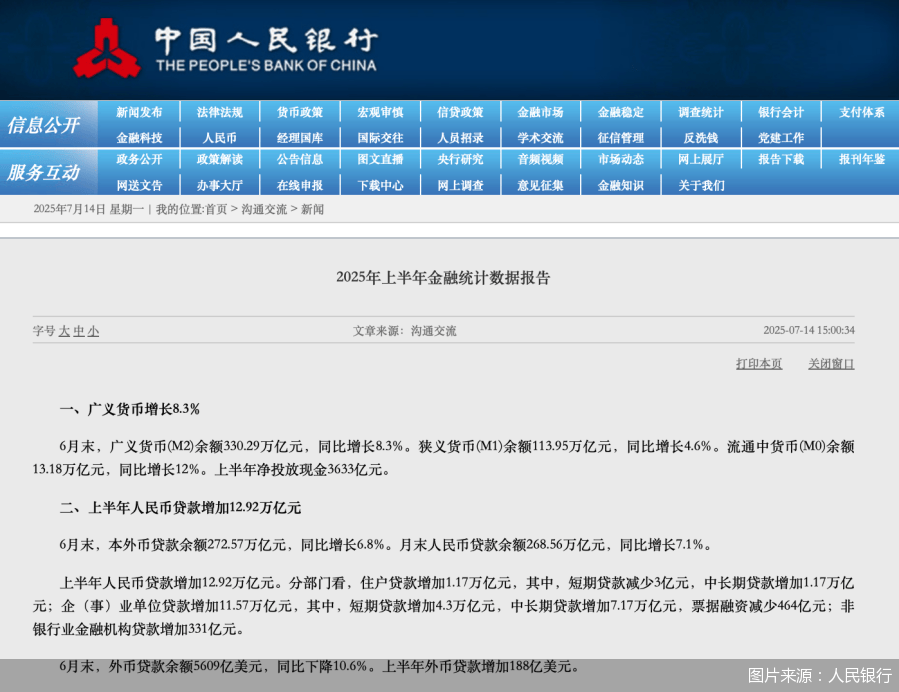The image size is (899, 692).
Task: Open 公告信息 page
Action: (x=300, y=159)
